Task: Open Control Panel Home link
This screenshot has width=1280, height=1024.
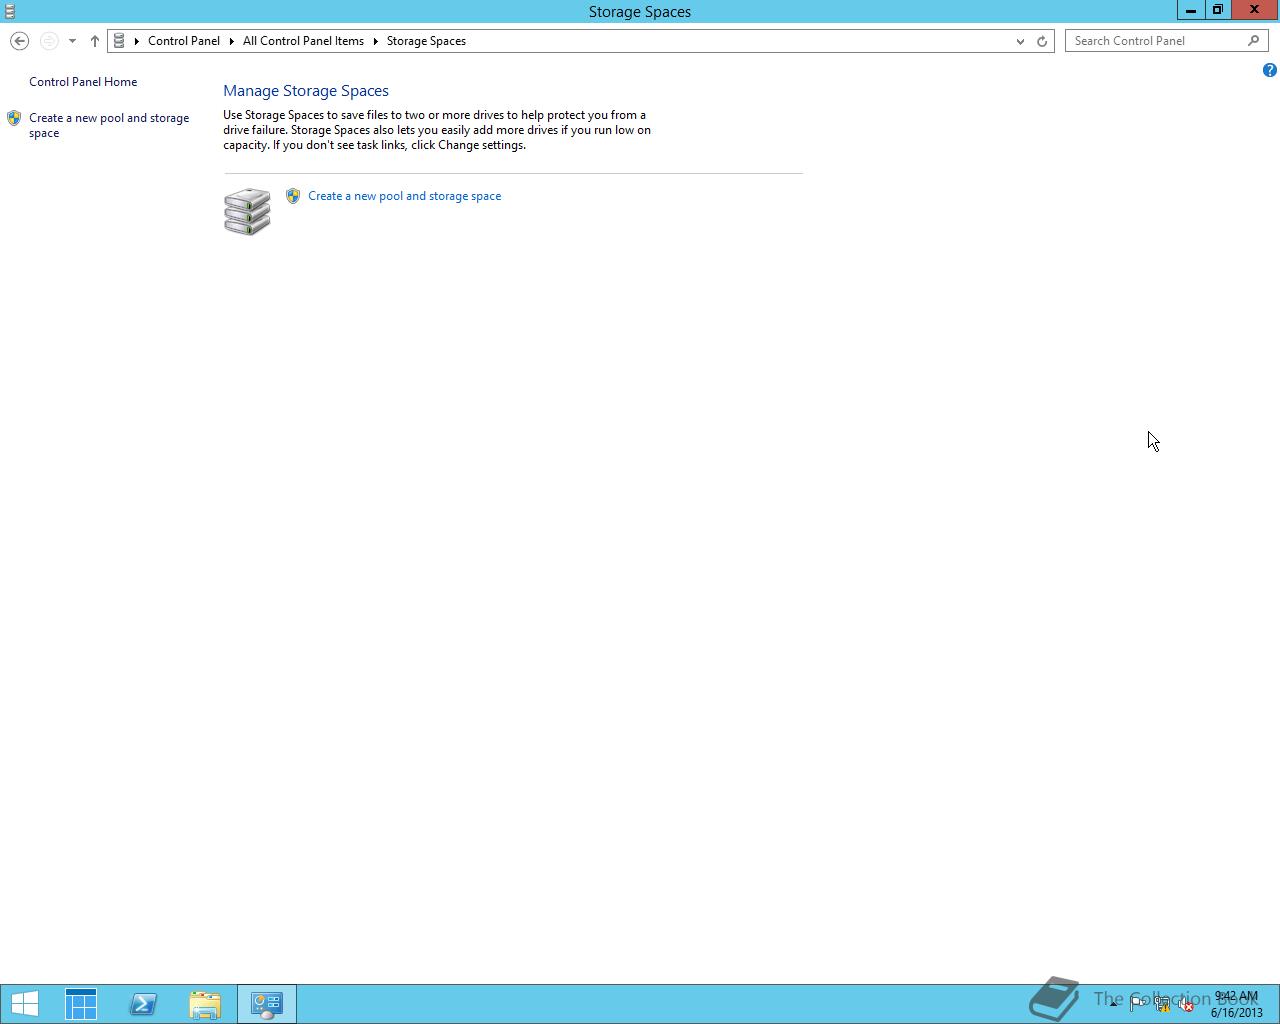Action: 83,82
